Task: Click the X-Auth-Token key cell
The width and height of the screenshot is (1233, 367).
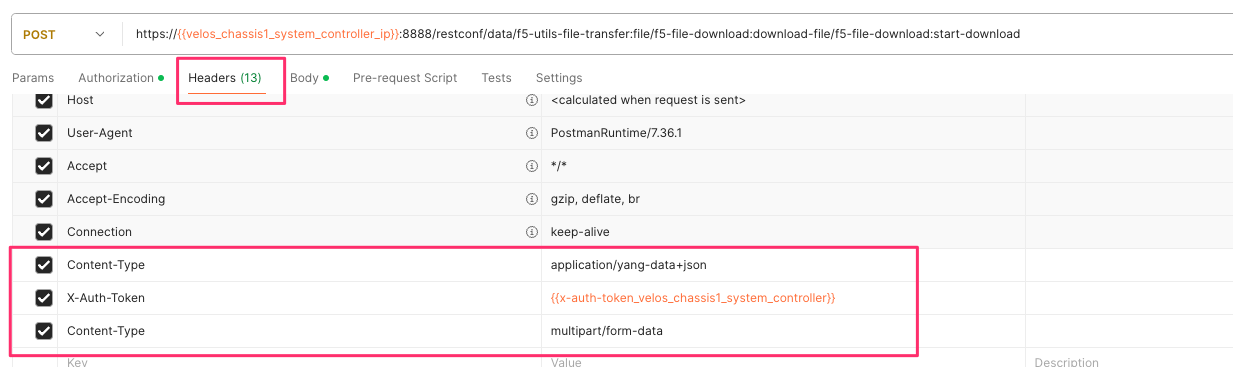Action: tap(300, 298)
